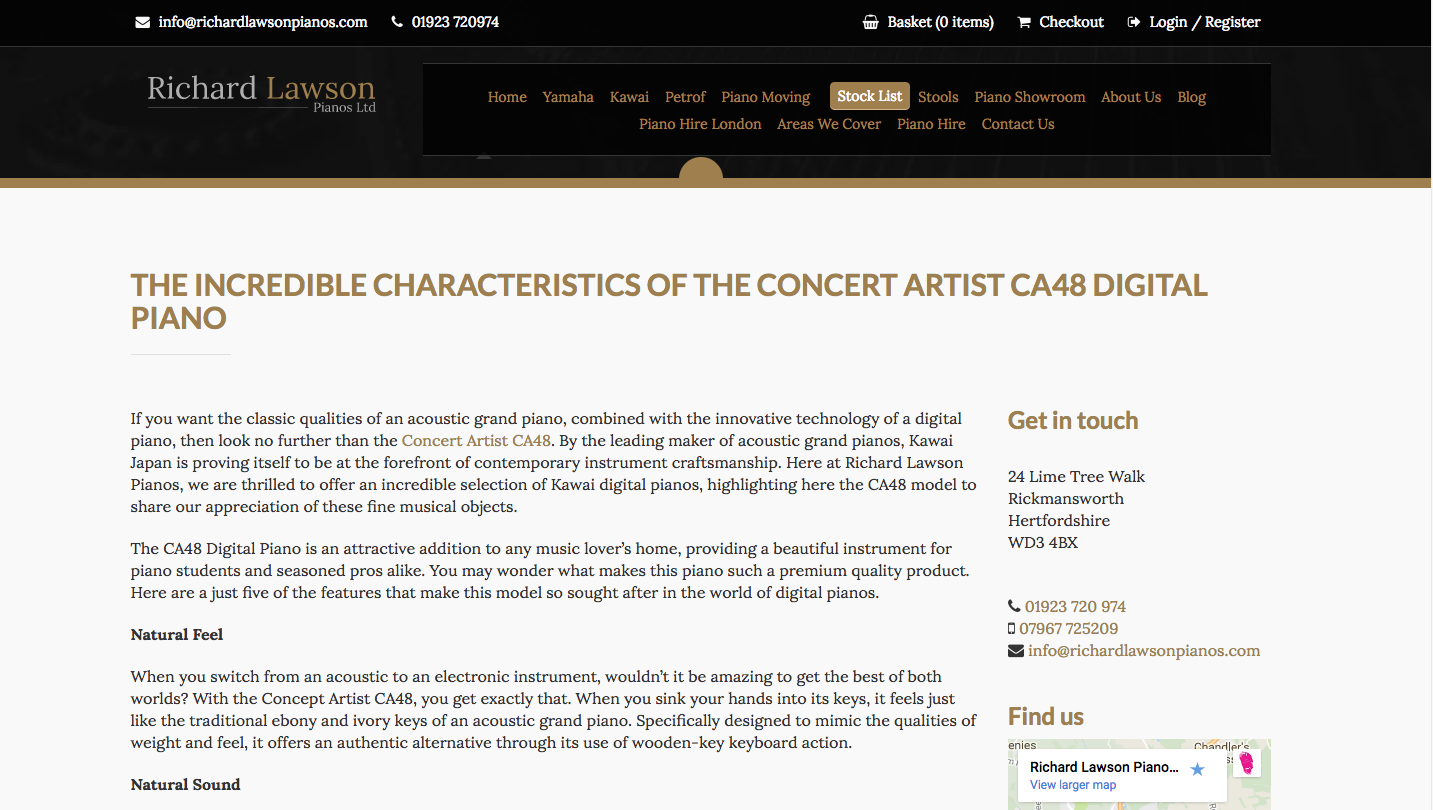Click the Richard Lawson Pianos logo
This screenshot has width=1433, height=810.
point(261,92)
